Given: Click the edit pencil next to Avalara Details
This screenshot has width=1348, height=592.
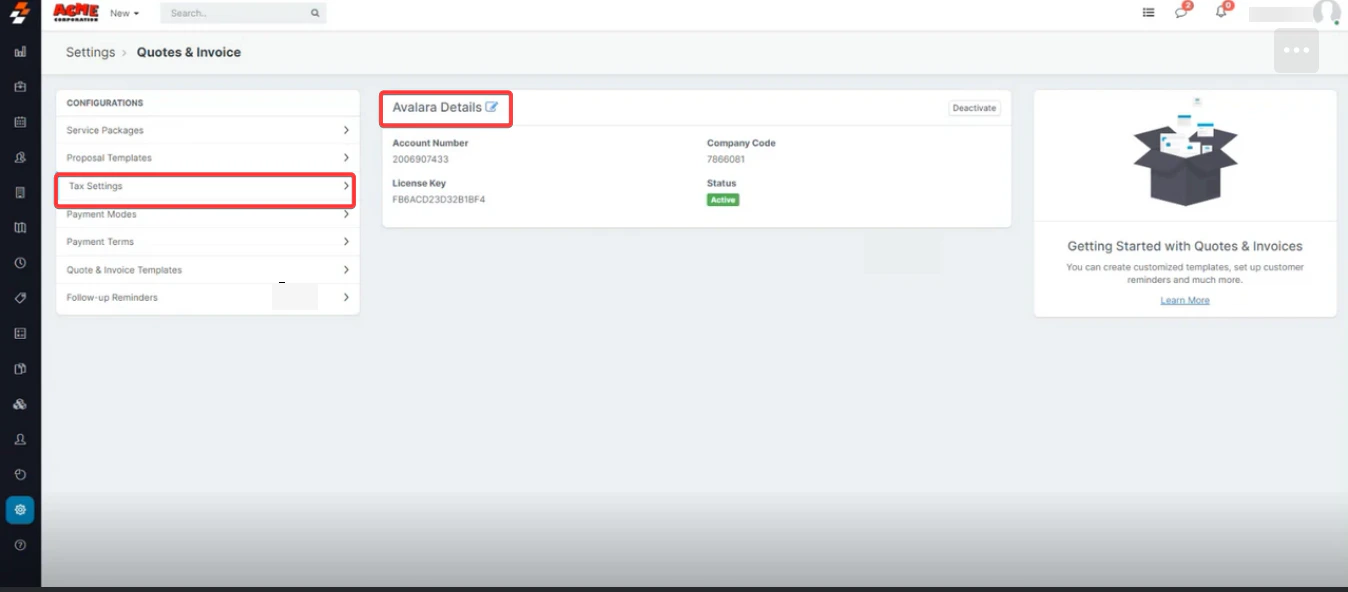Looking at the screenshot, I should pos(492,107).
